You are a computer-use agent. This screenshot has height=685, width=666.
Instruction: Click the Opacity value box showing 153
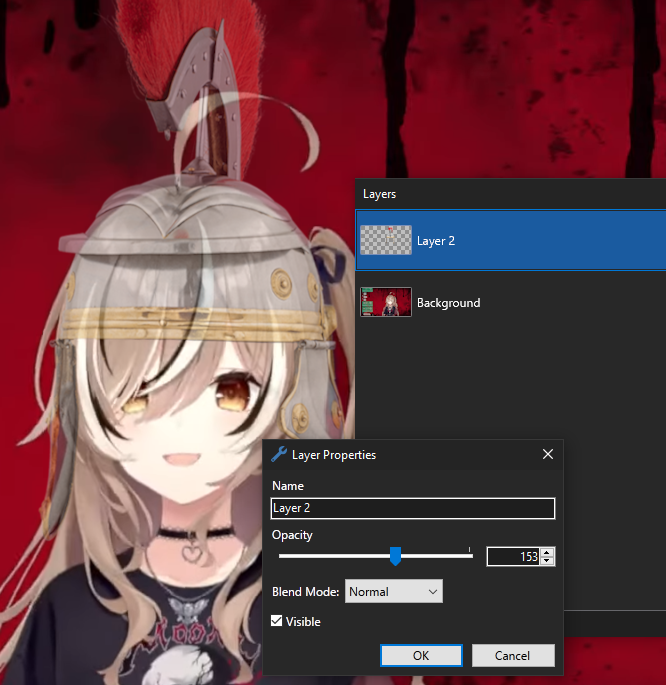(x=512, y=557)
